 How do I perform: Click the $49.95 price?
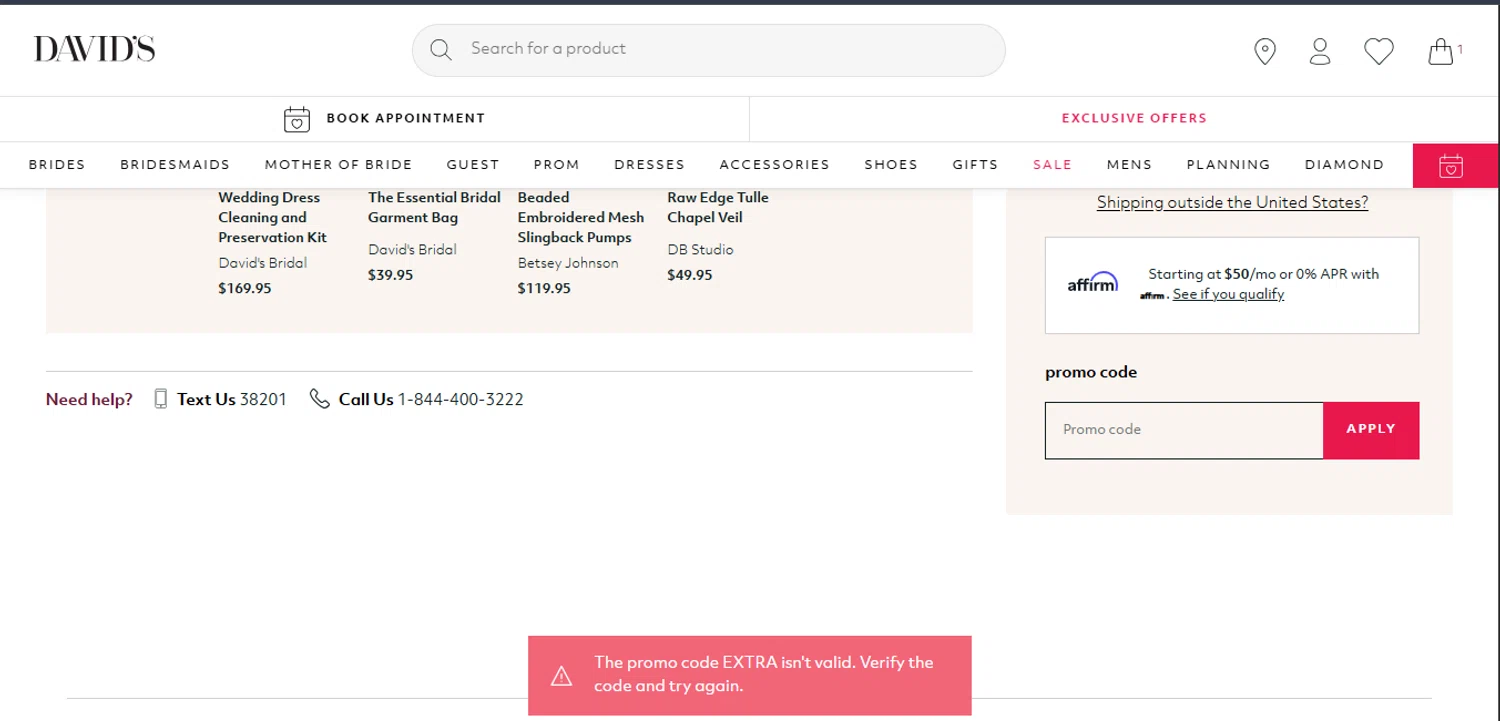point(690,275)
